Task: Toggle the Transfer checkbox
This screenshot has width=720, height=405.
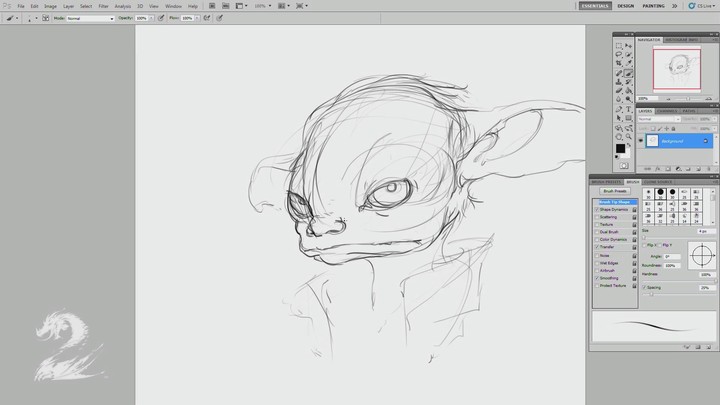Action: coord(597,247)
